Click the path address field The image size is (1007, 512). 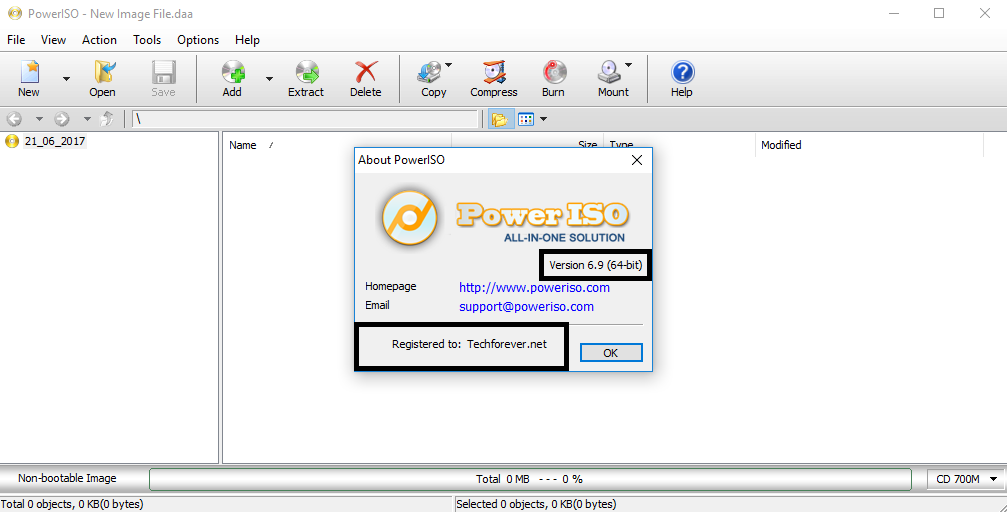tap(306, 119)
